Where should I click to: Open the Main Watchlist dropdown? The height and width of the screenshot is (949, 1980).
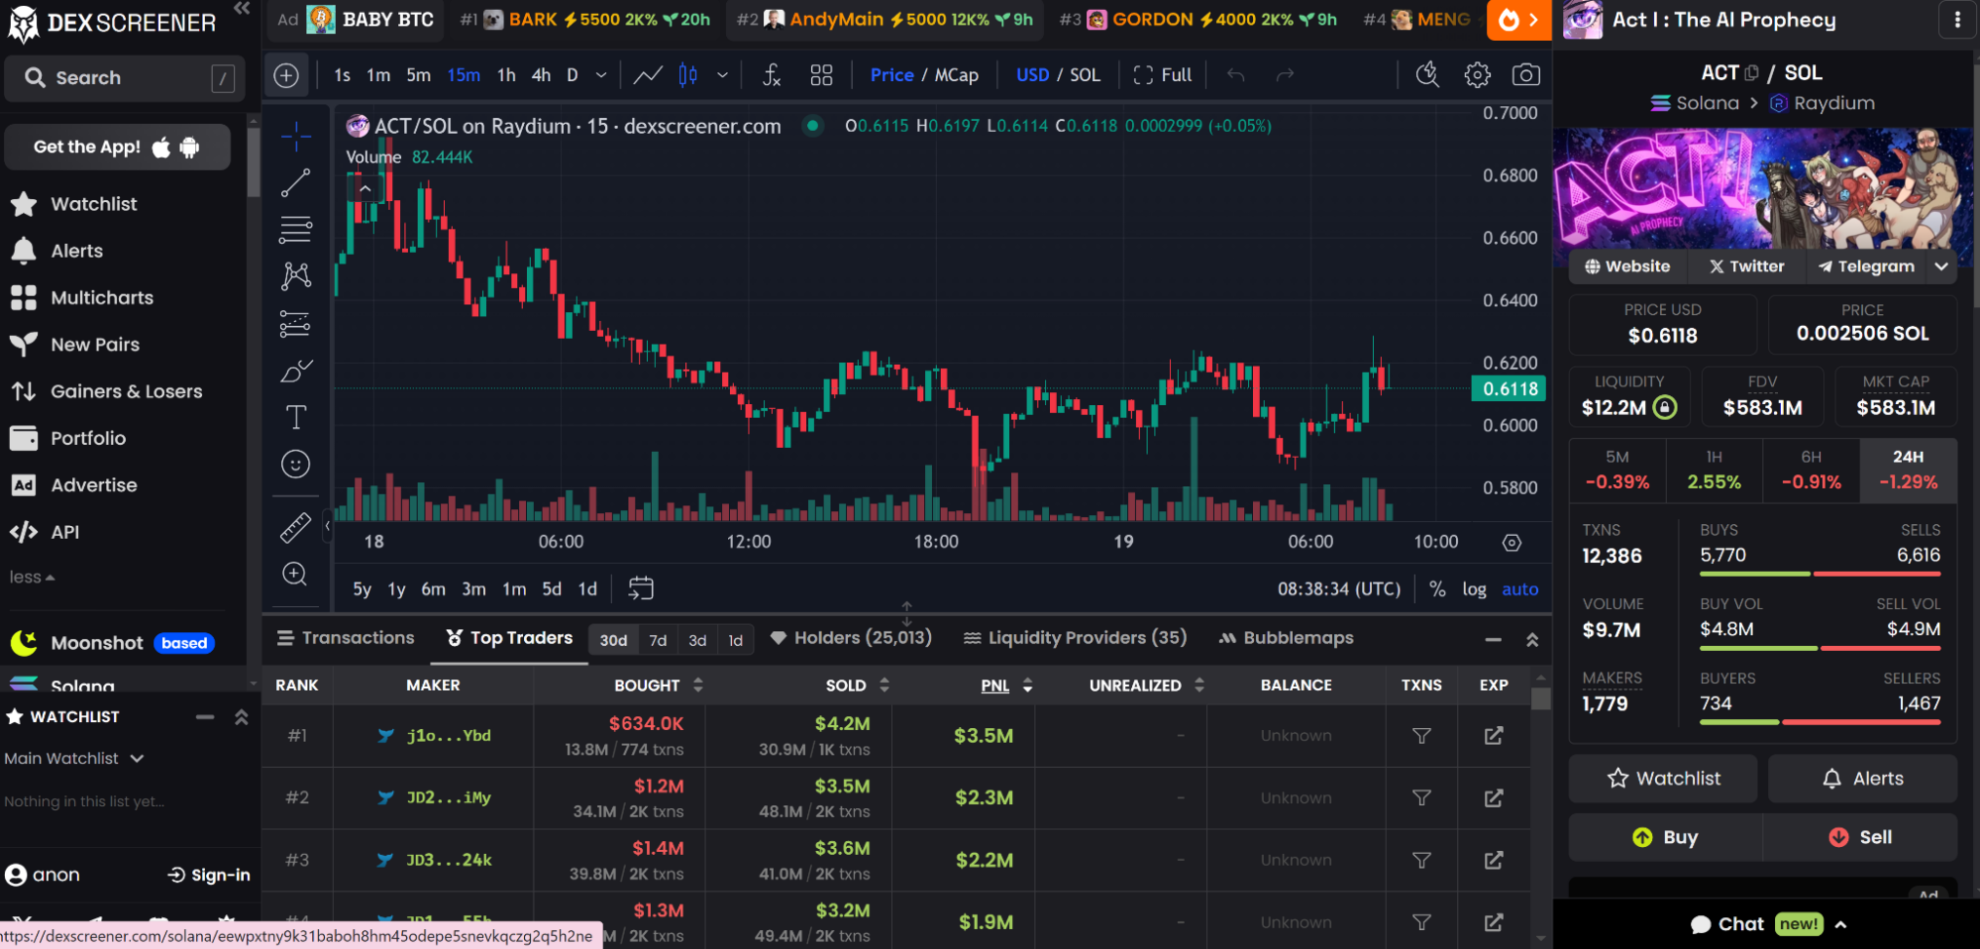coord(75,758)
